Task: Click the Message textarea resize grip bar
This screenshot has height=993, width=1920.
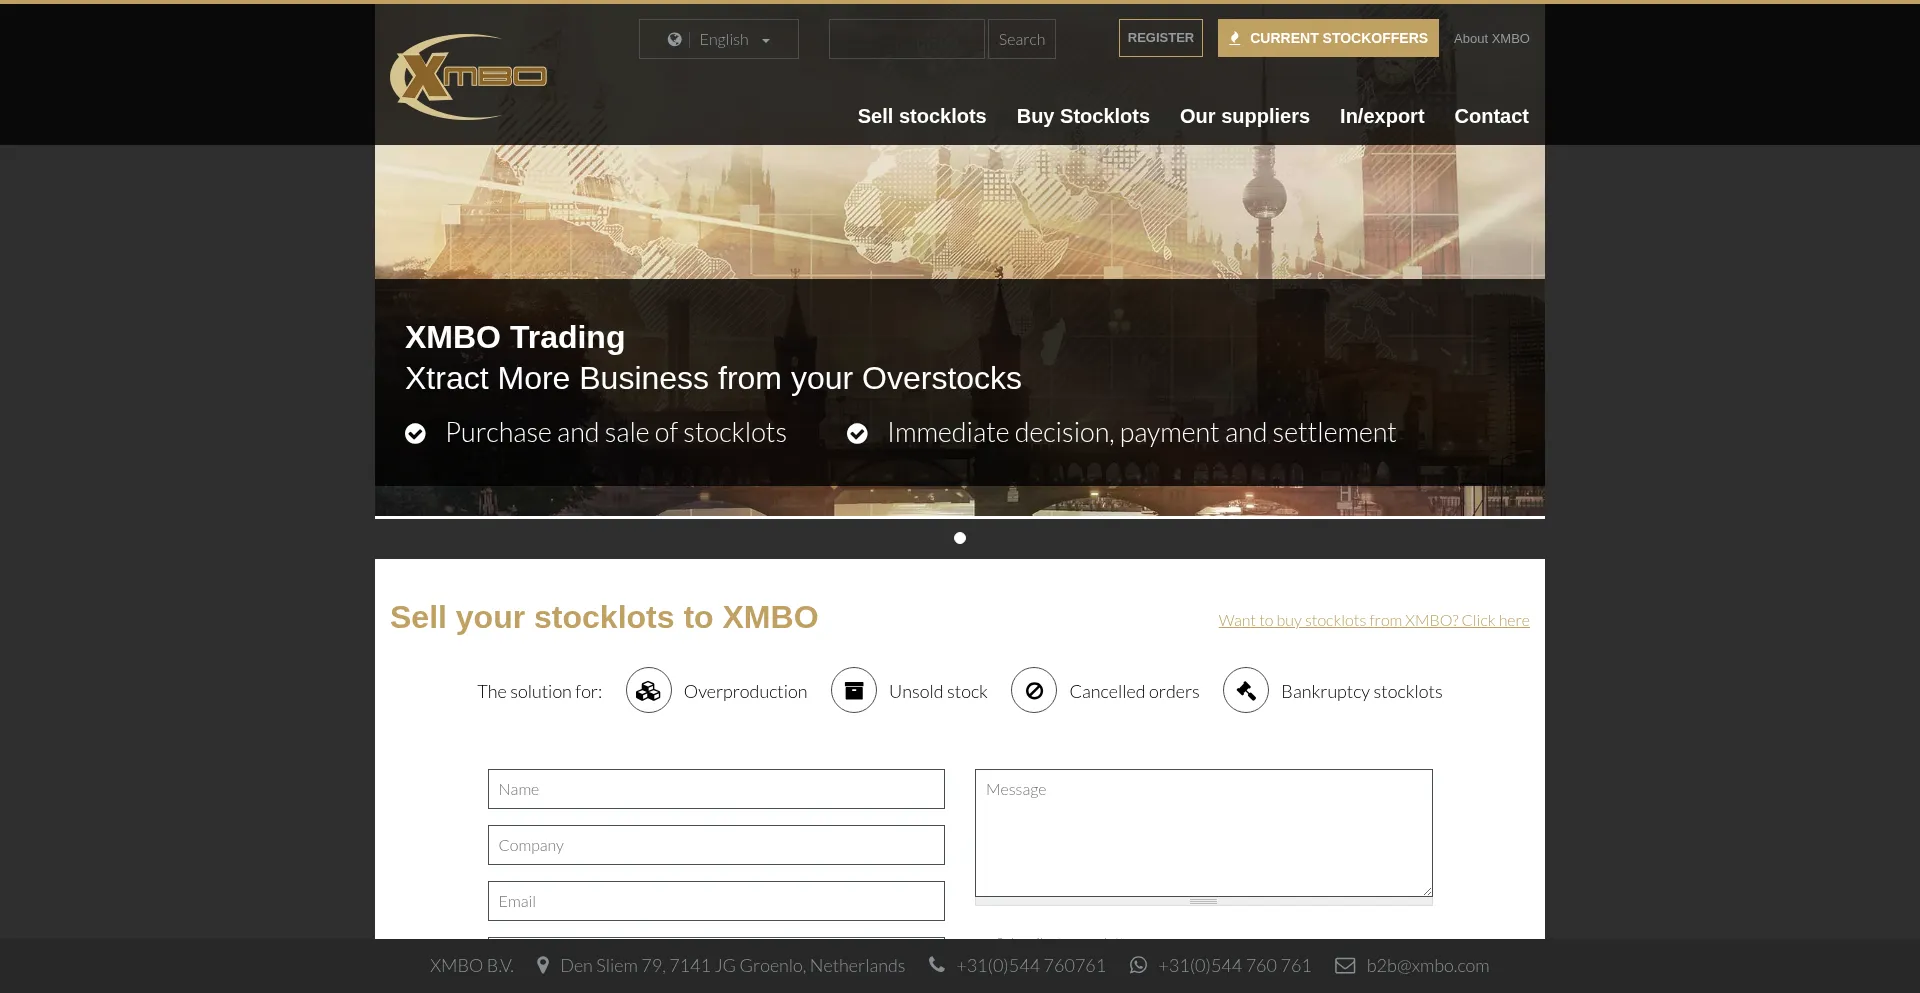Action: 1204,901
